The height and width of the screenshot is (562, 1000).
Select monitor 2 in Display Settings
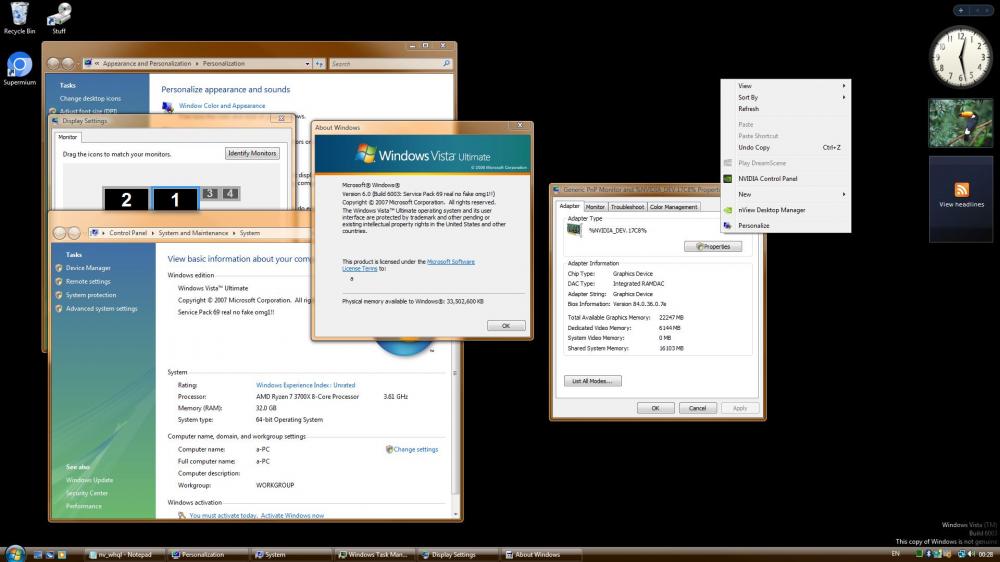[126, 200]
